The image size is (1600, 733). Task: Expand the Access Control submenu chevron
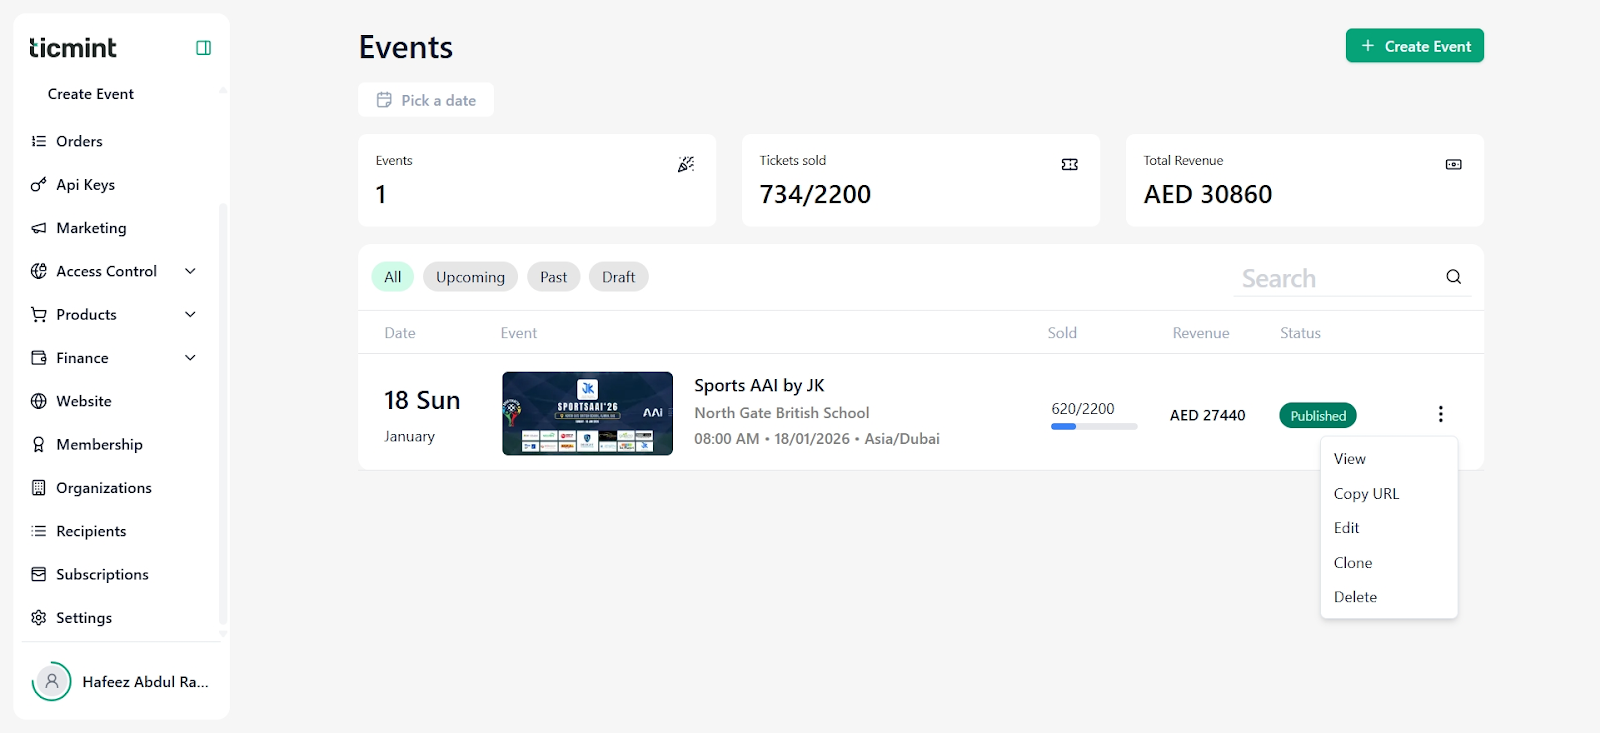tap(190, 271)
